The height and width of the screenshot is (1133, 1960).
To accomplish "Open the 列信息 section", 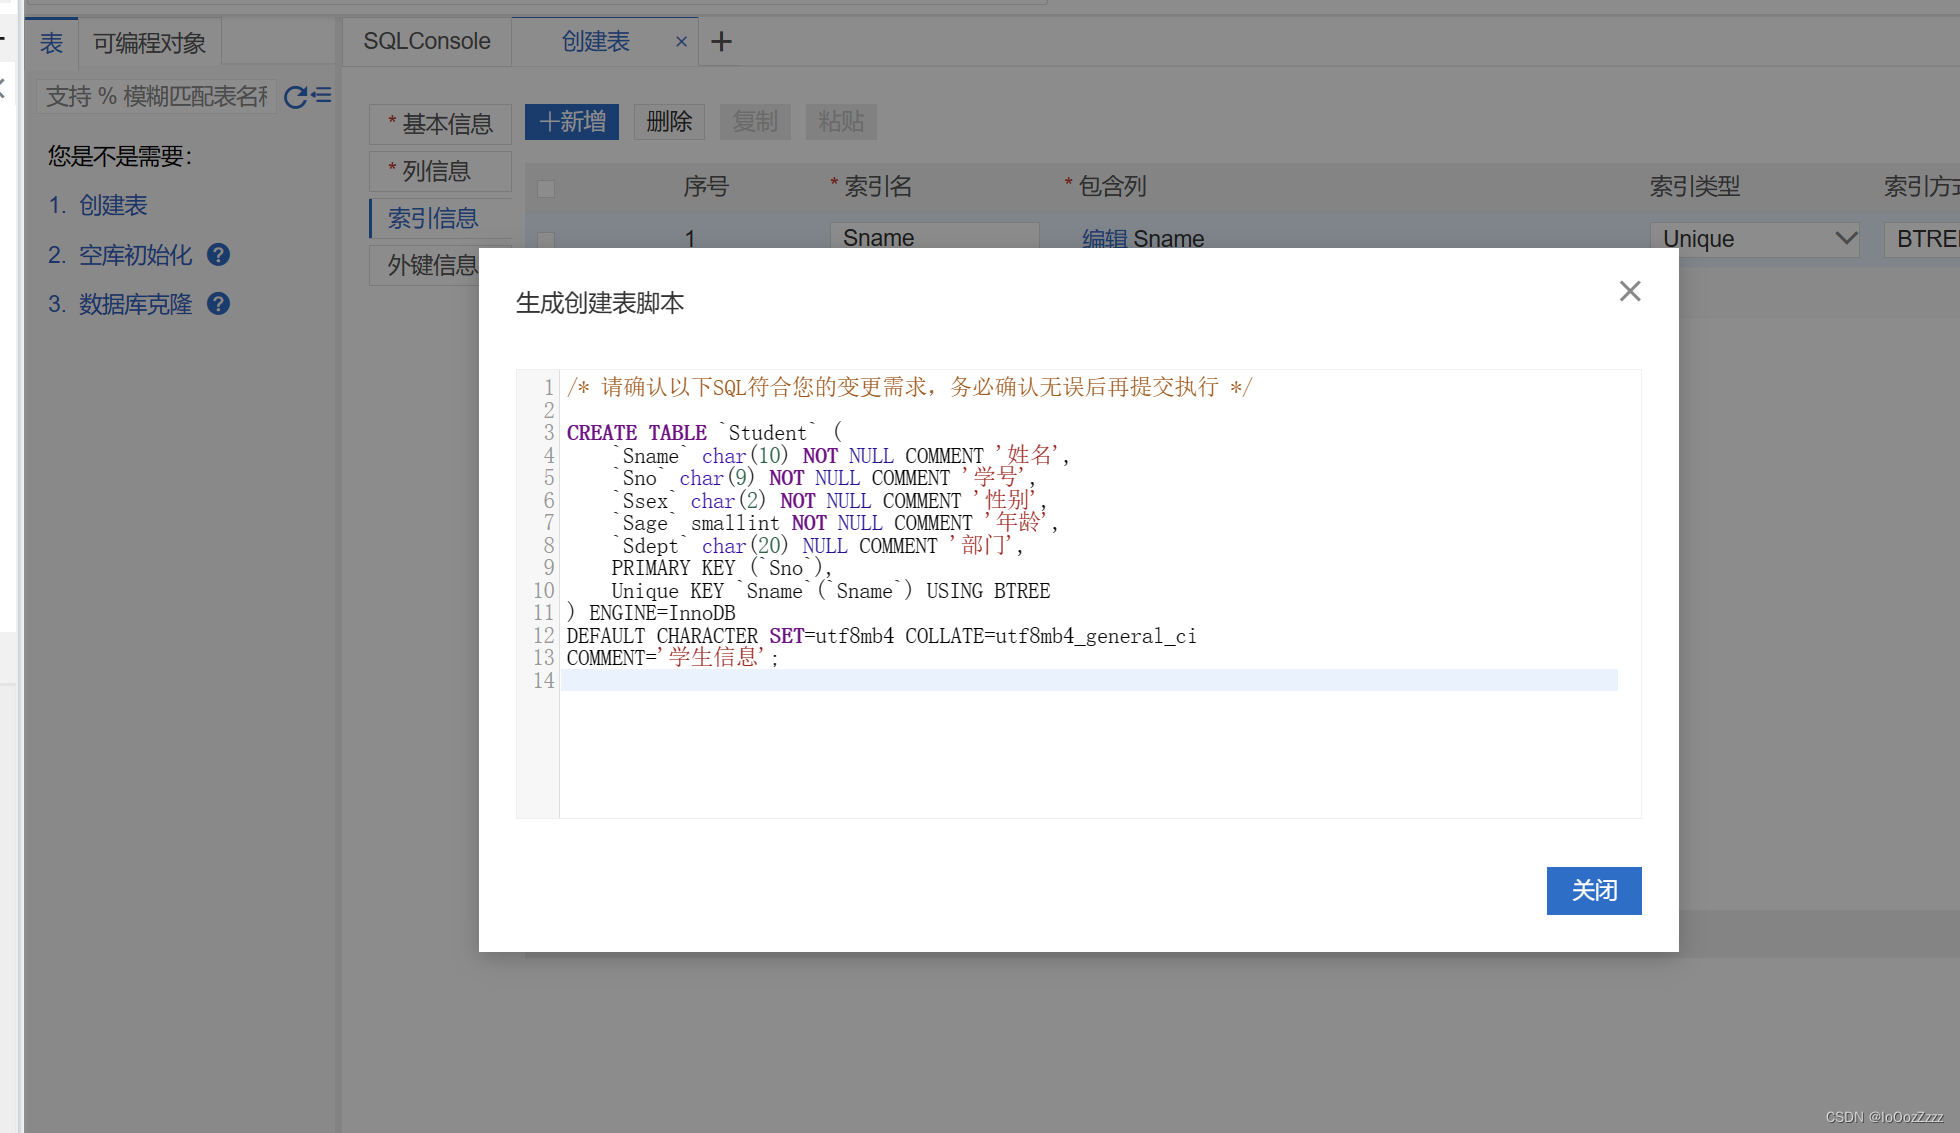I will (441, 171).
